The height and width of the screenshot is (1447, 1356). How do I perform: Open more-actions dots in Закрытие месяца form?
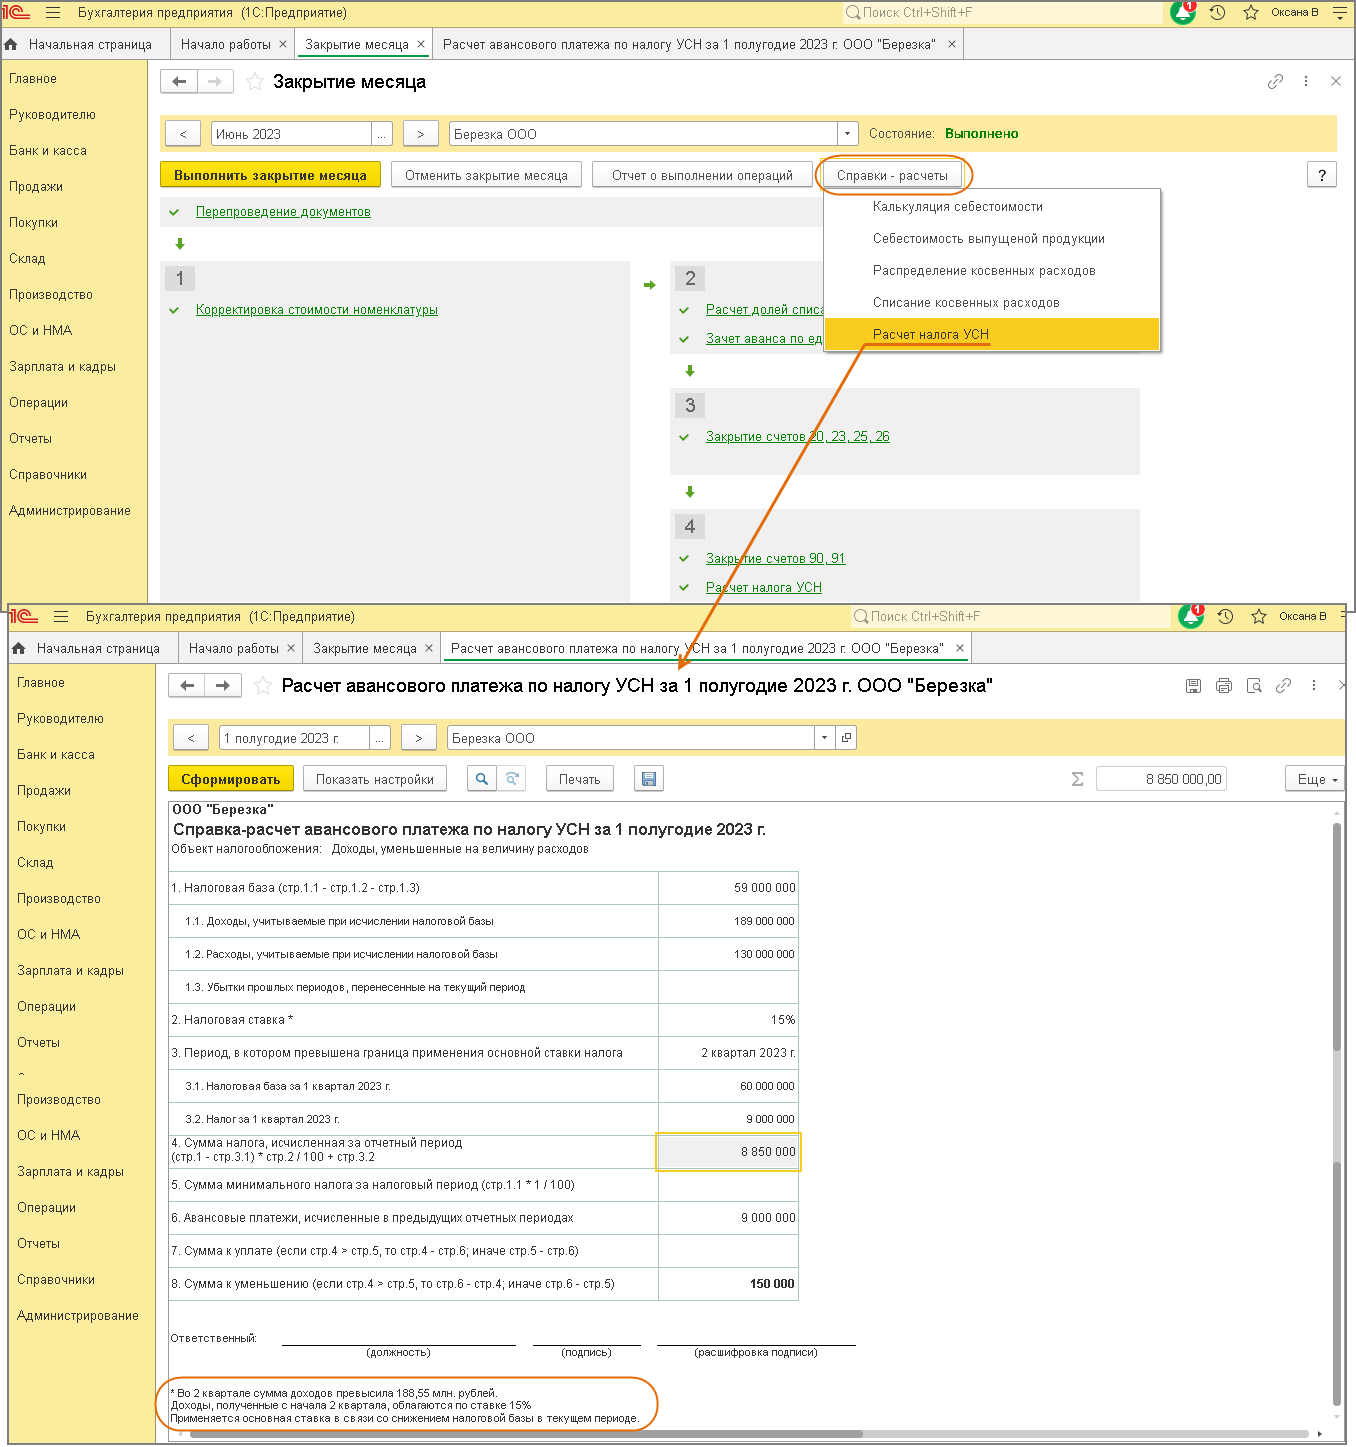[1306, 82]
